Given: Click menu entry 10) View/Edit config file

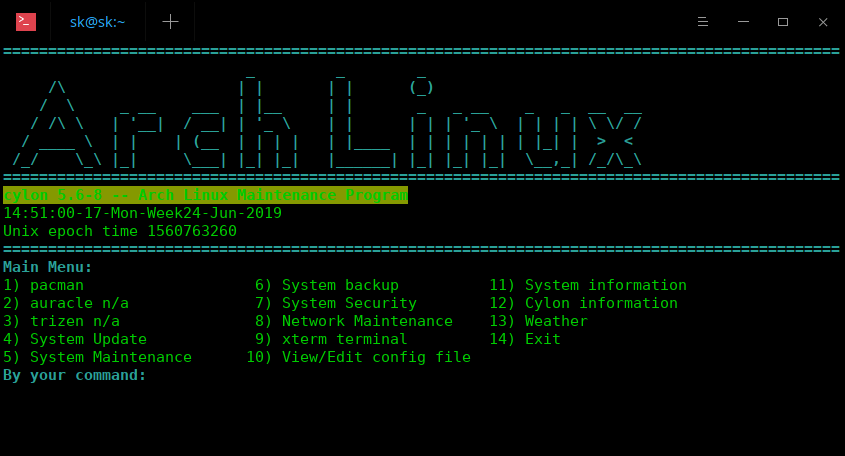Looking at the screenshot, I should (358, 357).
